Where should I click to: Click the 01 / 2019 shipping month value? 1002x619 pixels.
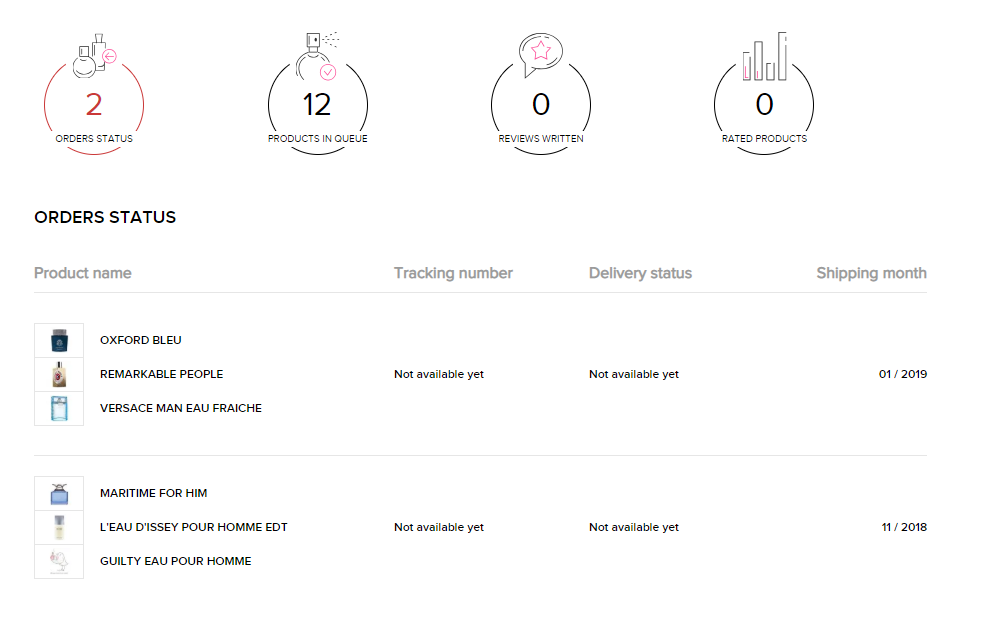pyautogui.click(x=903, y=374)
